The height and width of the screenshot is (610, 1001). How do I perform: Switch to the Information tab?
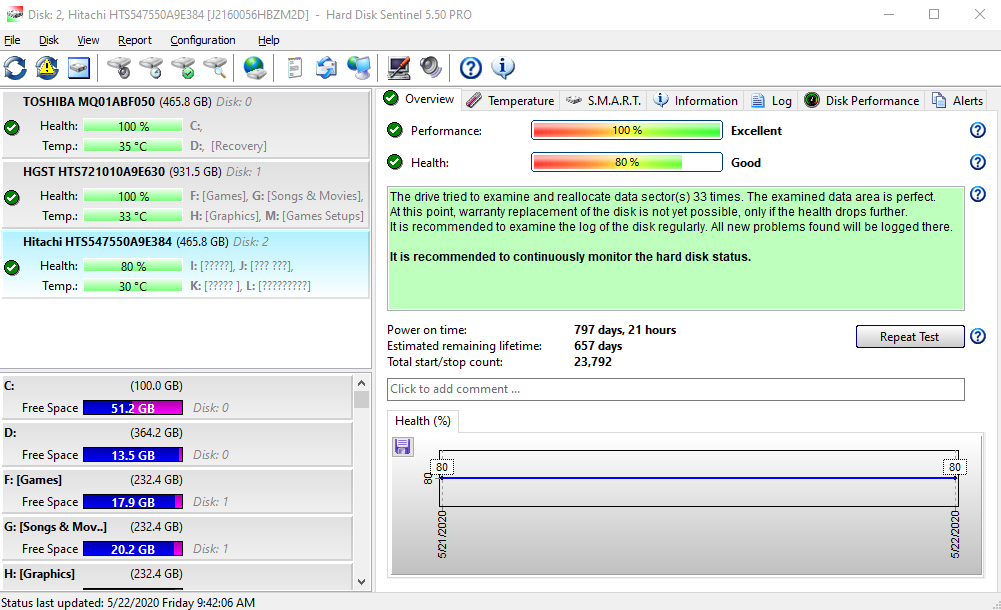coord(696,101)
